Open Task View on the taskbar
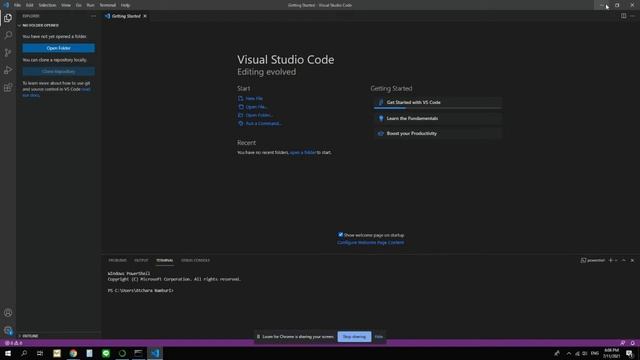640x360 pixels. point(40,353)
